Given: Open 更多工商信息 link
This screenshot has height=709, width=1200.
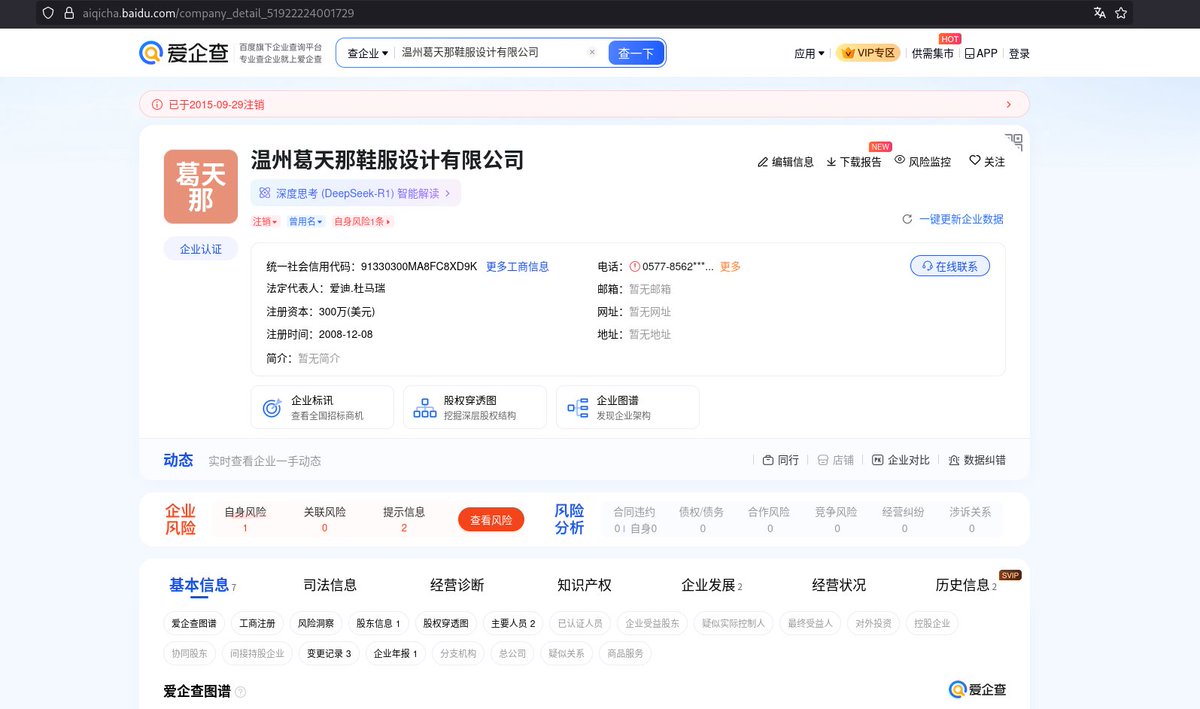Looking at the screenshot, I should pos(519,266).
